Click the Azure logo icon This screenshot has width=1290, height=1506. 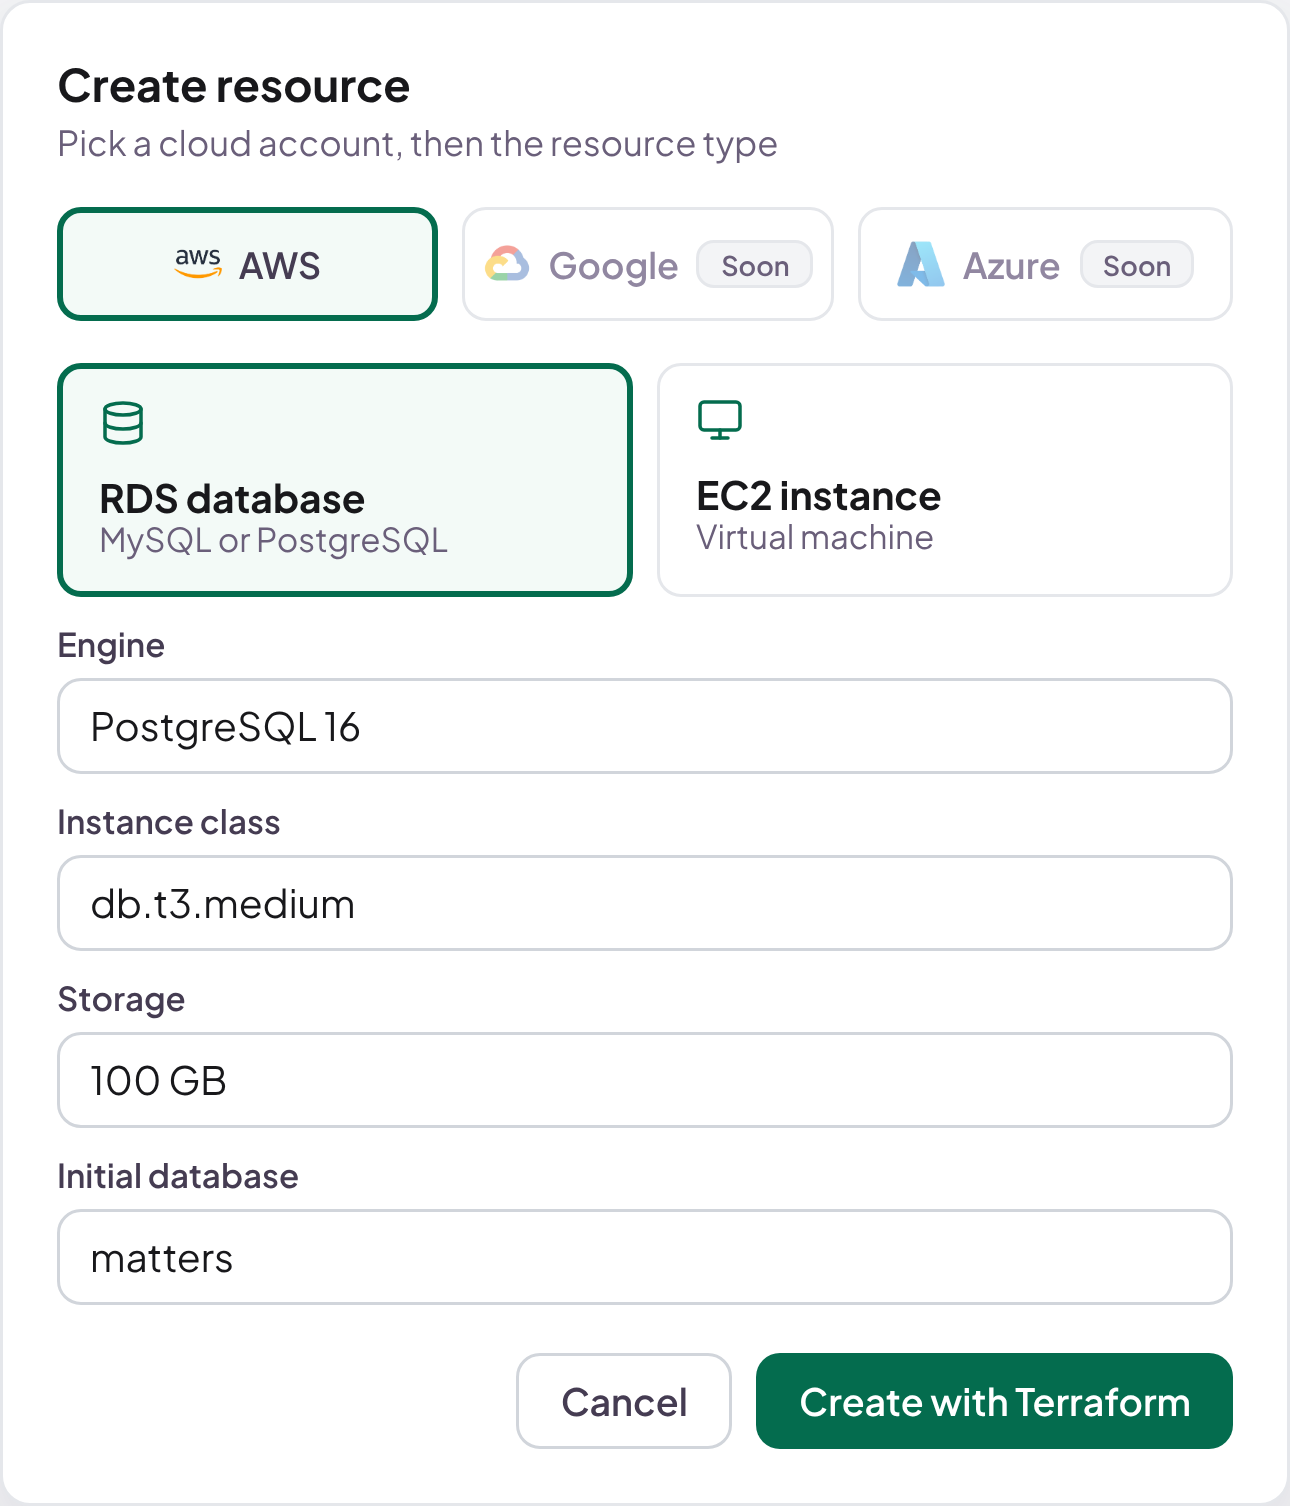coord(920,264)
